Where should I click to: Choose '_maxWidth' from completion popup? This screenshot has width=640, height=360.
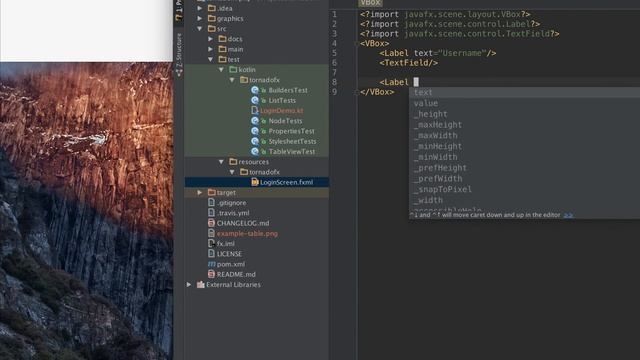click(x=524, y=136)
